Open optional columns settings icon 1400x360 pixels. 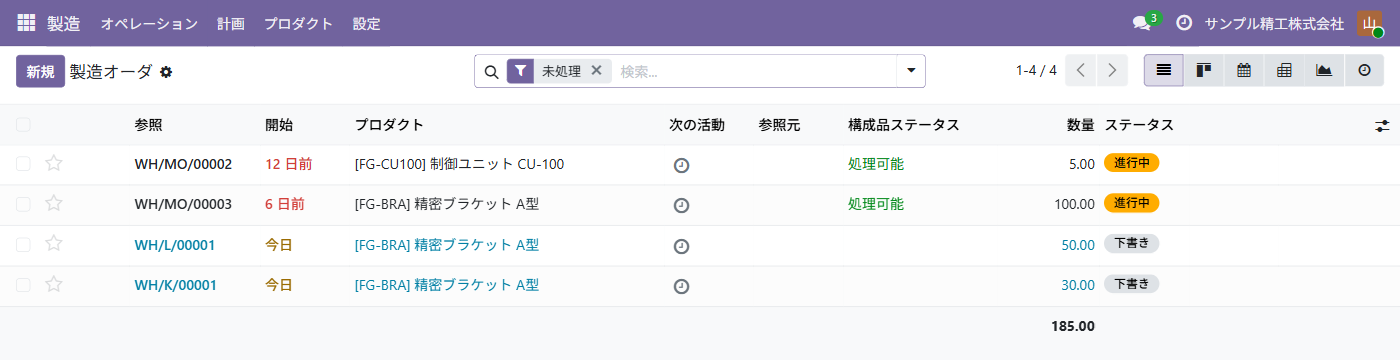click(1382, 125)
